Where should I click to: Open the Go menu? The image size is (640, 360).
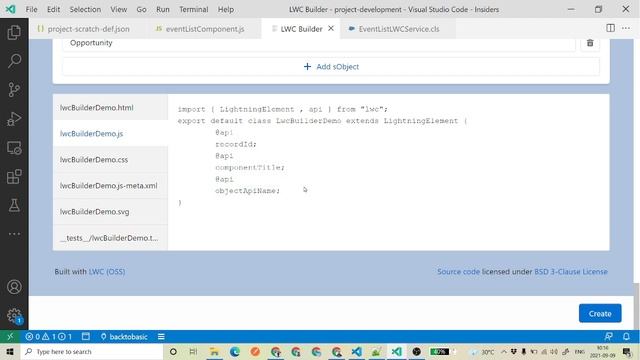(141, 9)
